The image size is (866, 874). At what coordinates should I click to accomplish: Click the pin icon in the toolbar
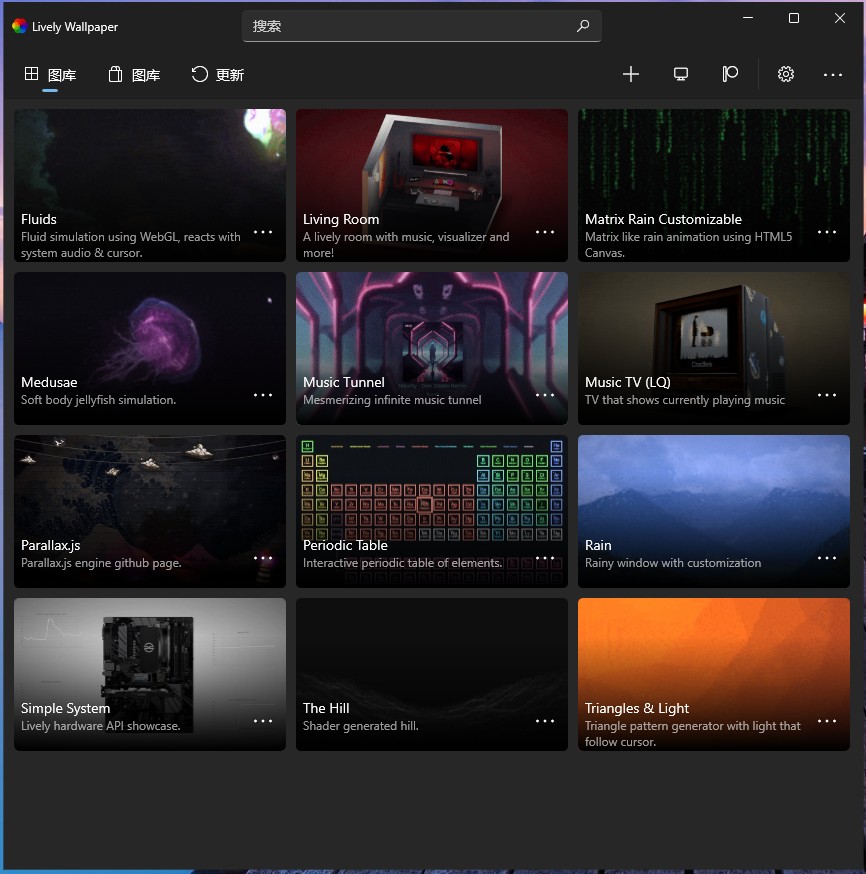(730, 74)
